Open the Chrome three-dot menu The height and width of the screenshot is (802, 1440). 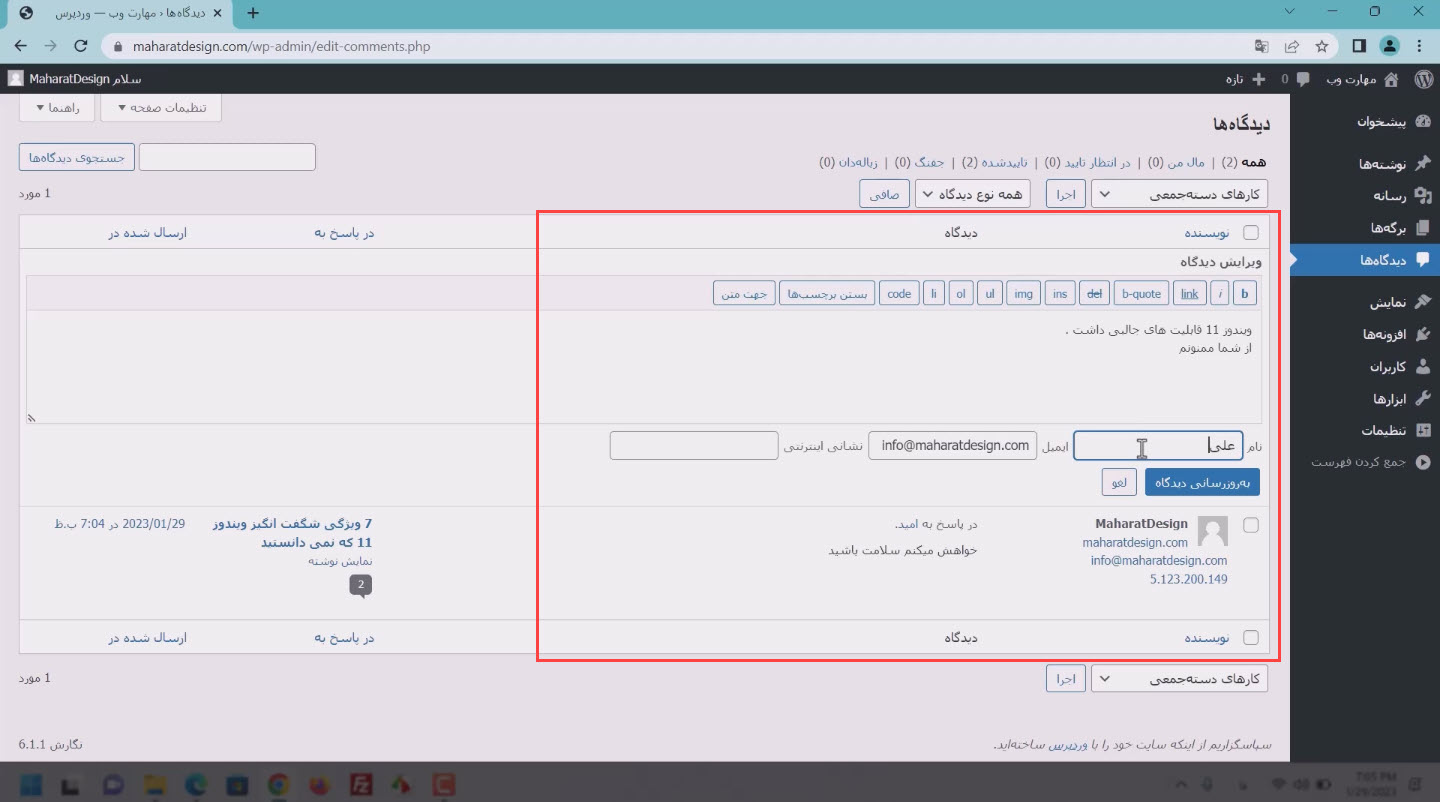click(x=1420, y=46)
